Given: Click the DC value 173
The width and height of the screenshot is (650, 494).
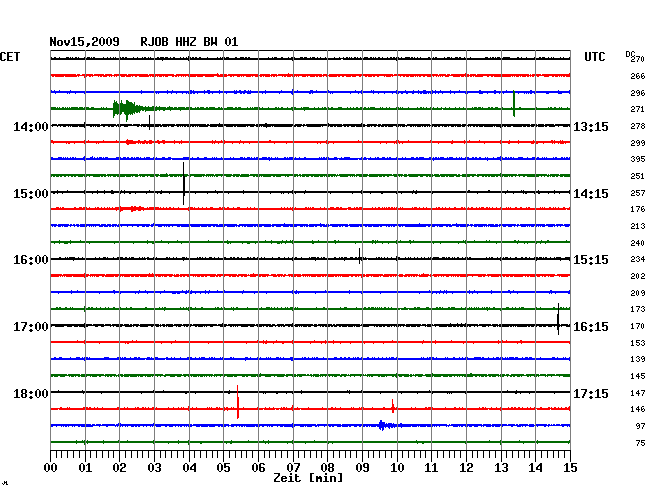Looking at the screenshot, I should click(638, 309).
